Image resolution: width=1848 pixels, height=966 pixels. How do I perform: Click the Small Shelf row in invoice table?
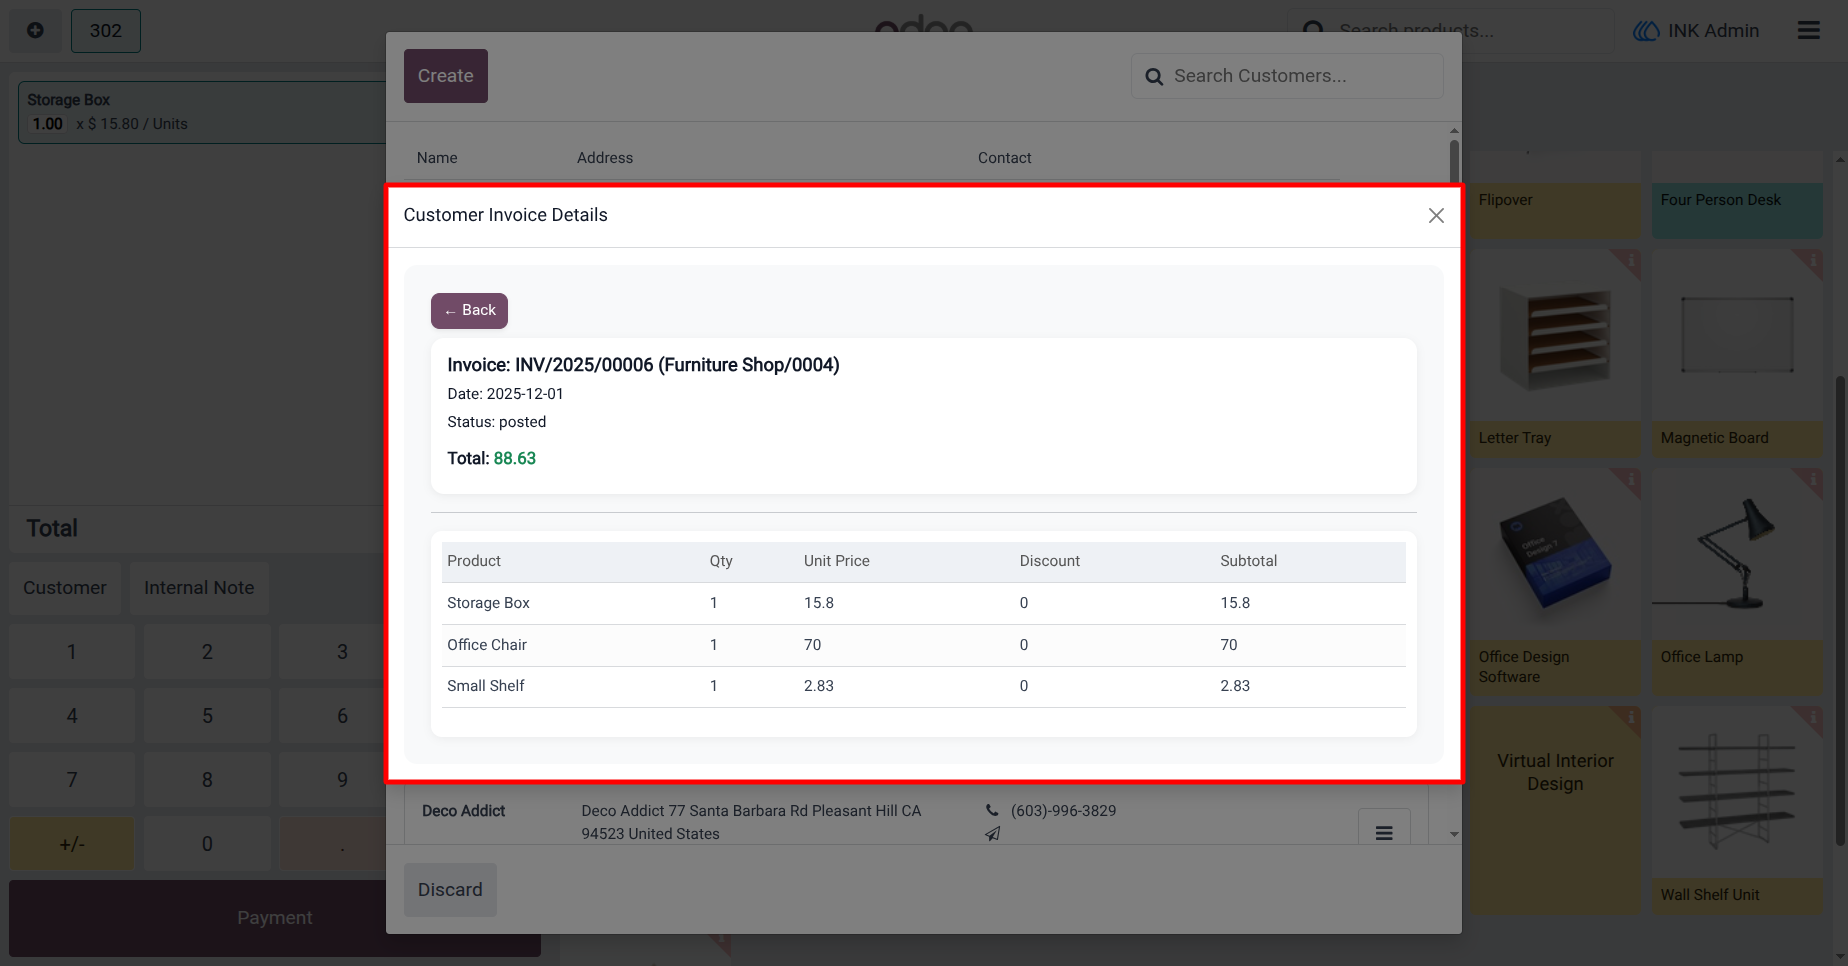coord(923,686)
